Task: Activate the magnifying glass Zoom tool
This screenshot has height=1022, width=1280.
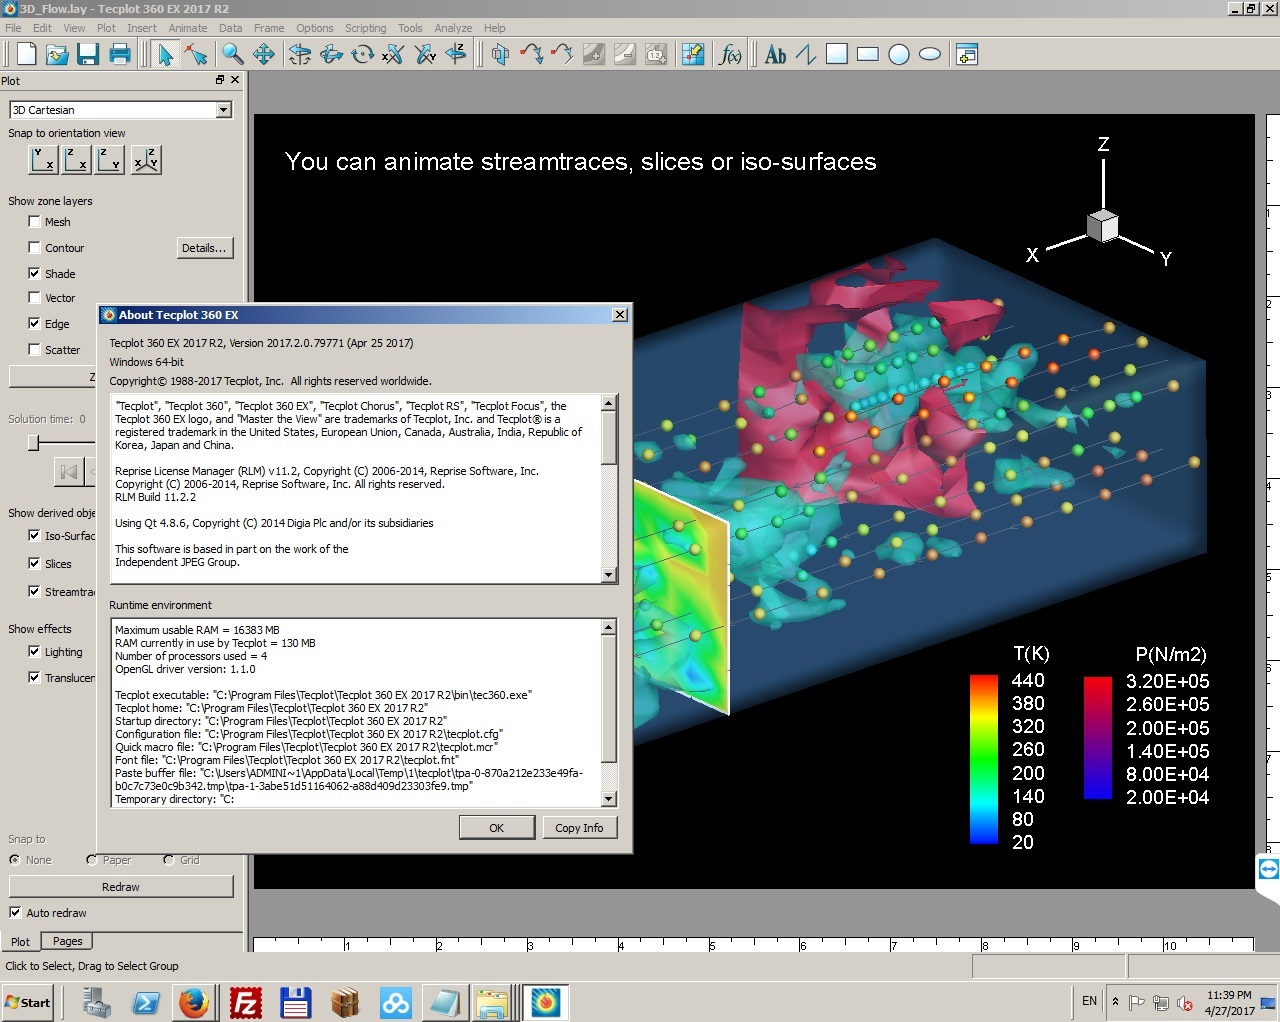Action: 232,55
